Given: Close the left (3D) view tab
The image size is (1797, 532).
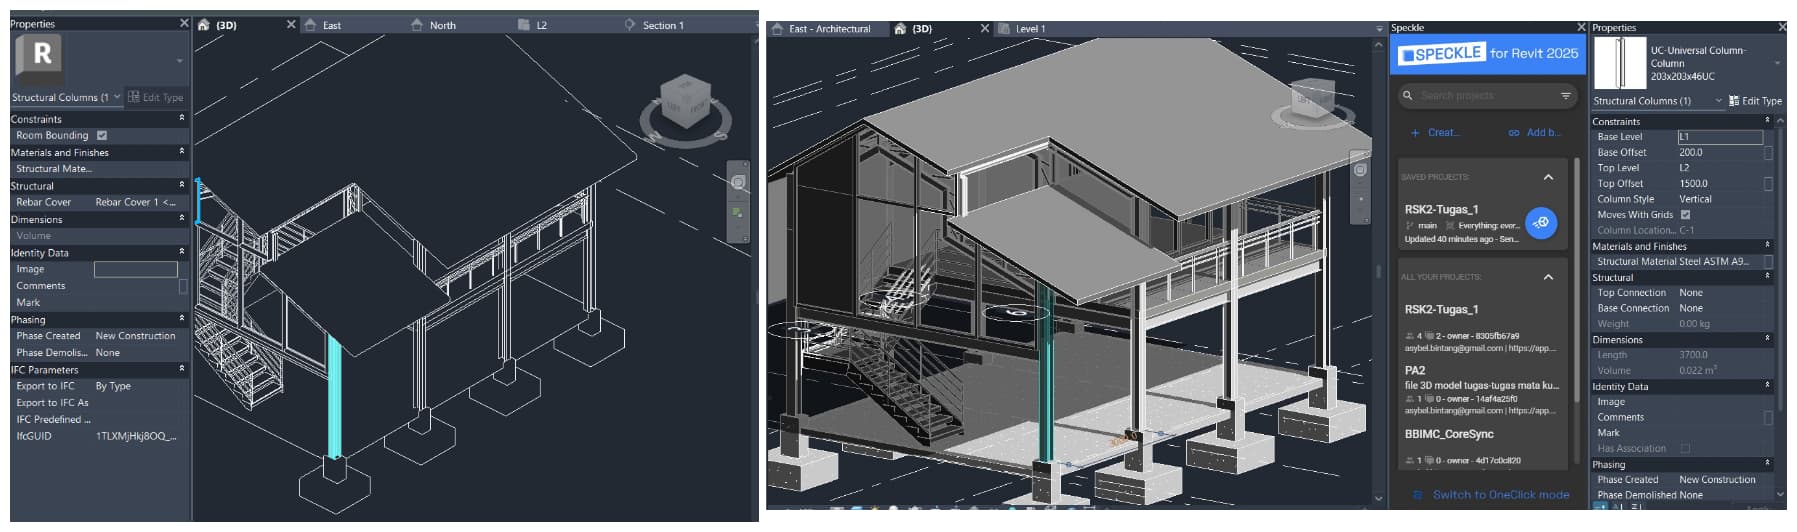Looking at the screenshot, I should 291,25.
